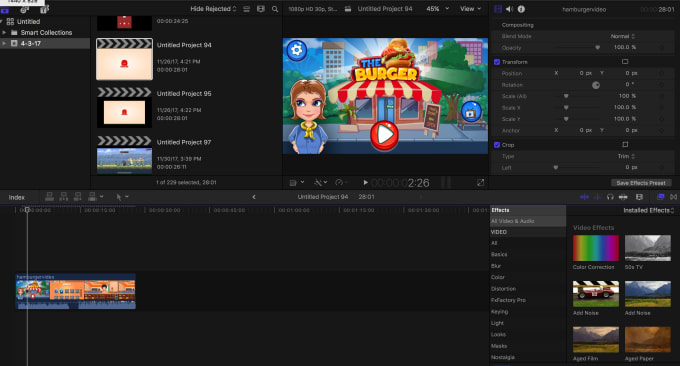Select the Color Correction effect thumbnail
This screenshot has width=680, height=366.
click(595, 248)
